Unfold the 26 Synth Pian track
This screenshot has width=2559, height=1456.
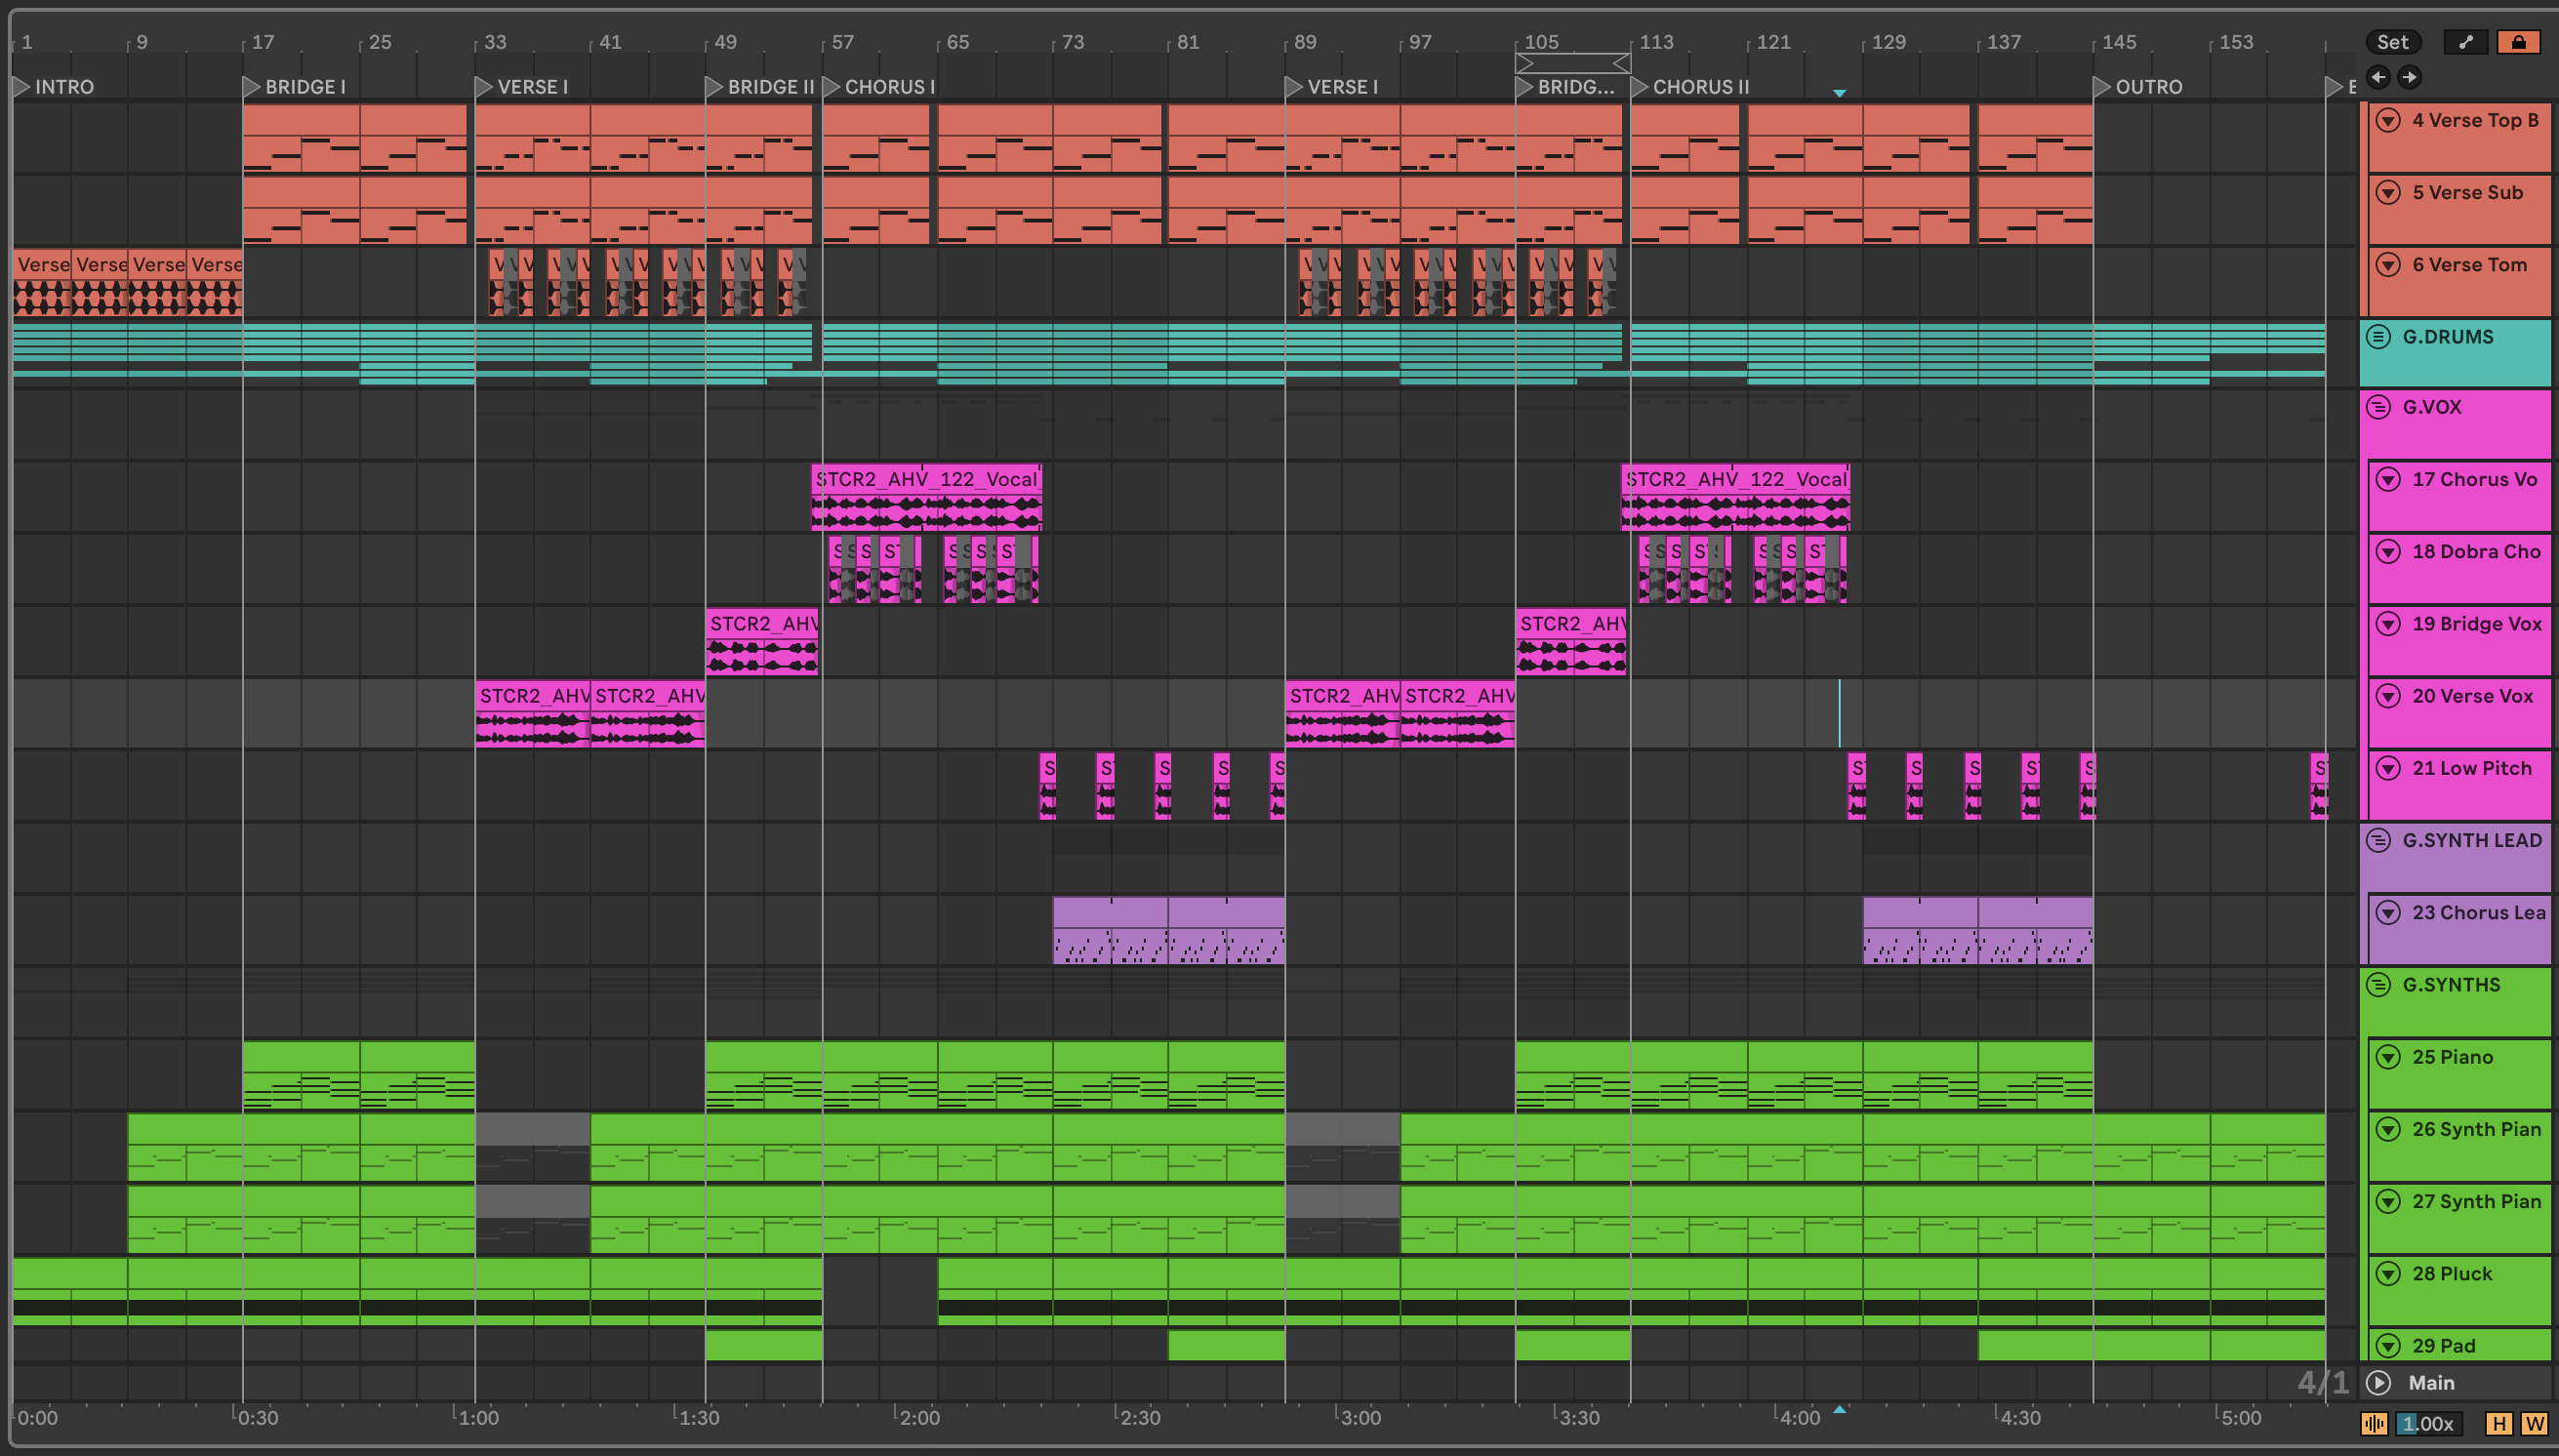tap(2388, 1129)
